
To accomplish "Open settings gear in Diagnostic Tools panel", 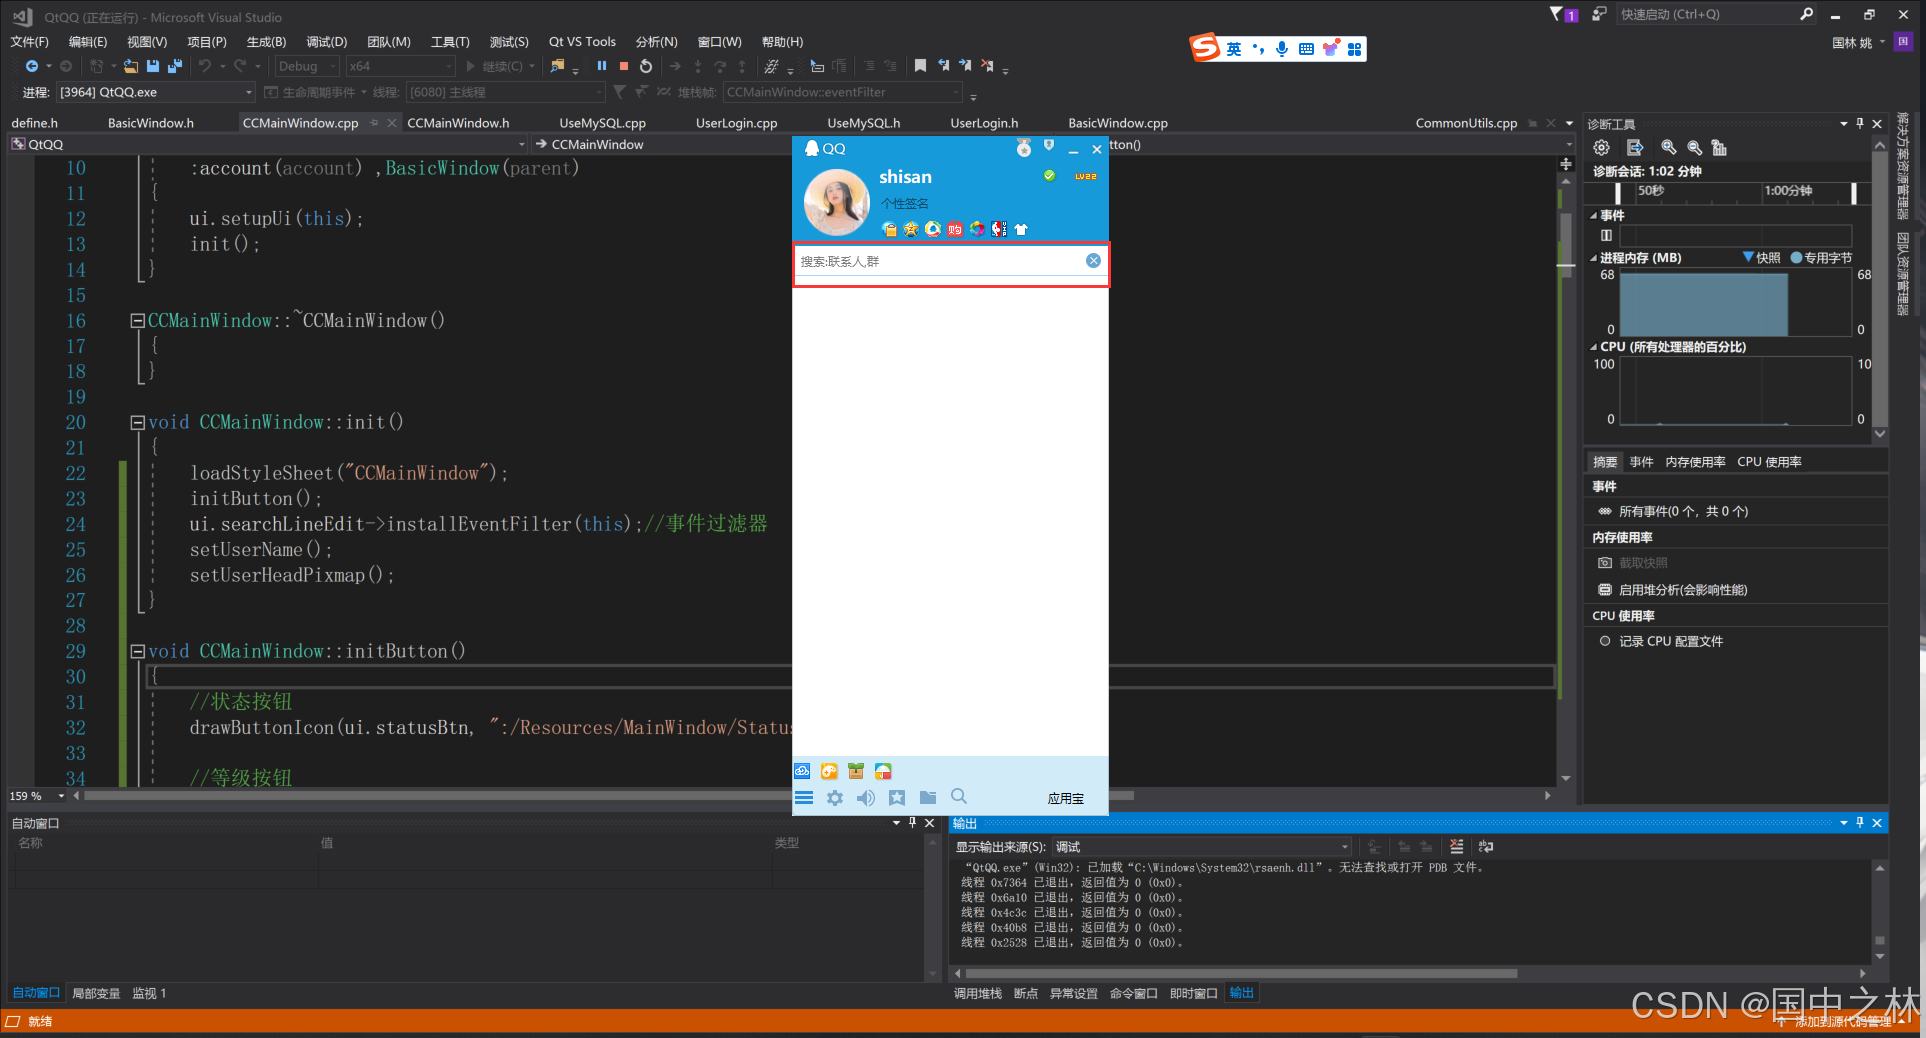I will click(x=1602, y=148).
